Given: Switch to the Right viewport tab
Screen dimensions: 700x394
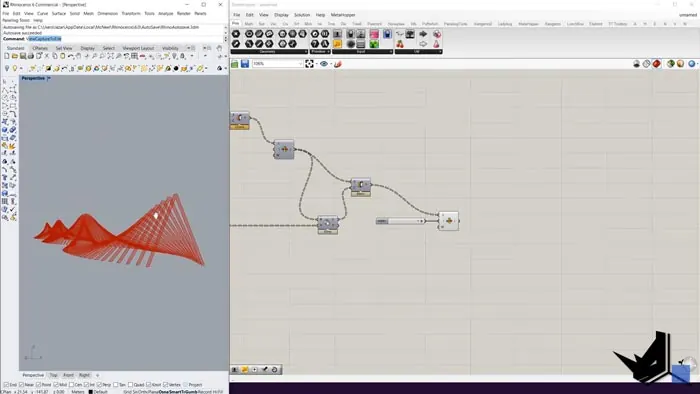Looking at the screenshot, I should coord(84,375).
